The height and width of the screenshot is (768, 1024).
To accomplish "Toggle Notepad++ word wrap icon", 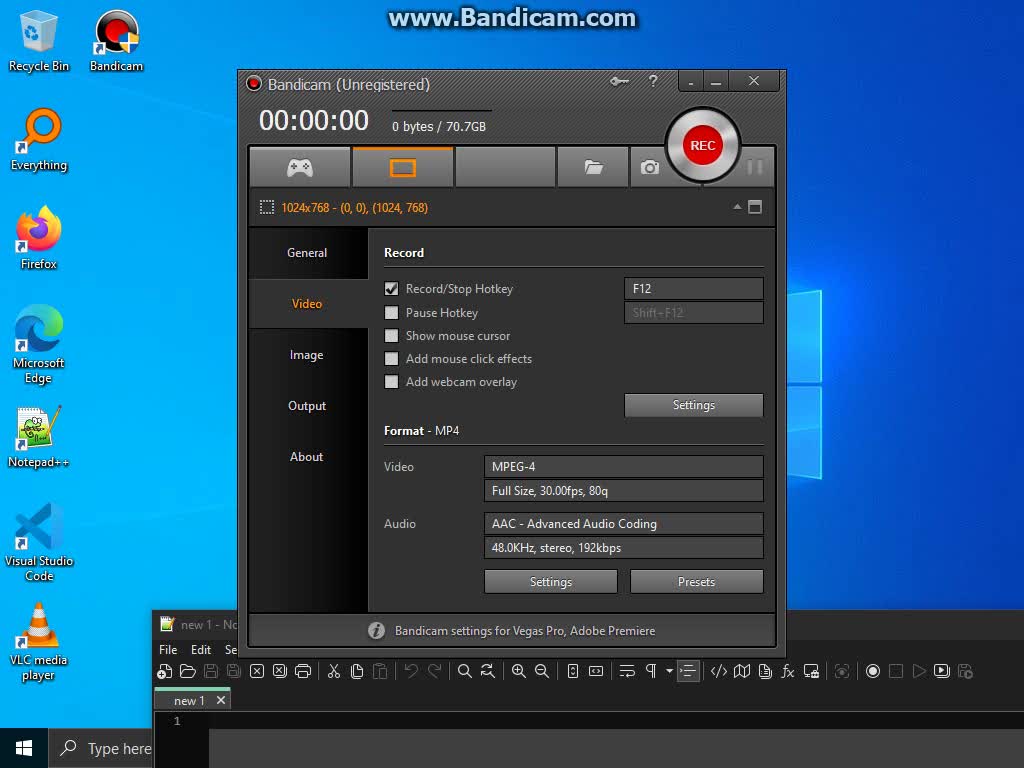I will 627,671.
